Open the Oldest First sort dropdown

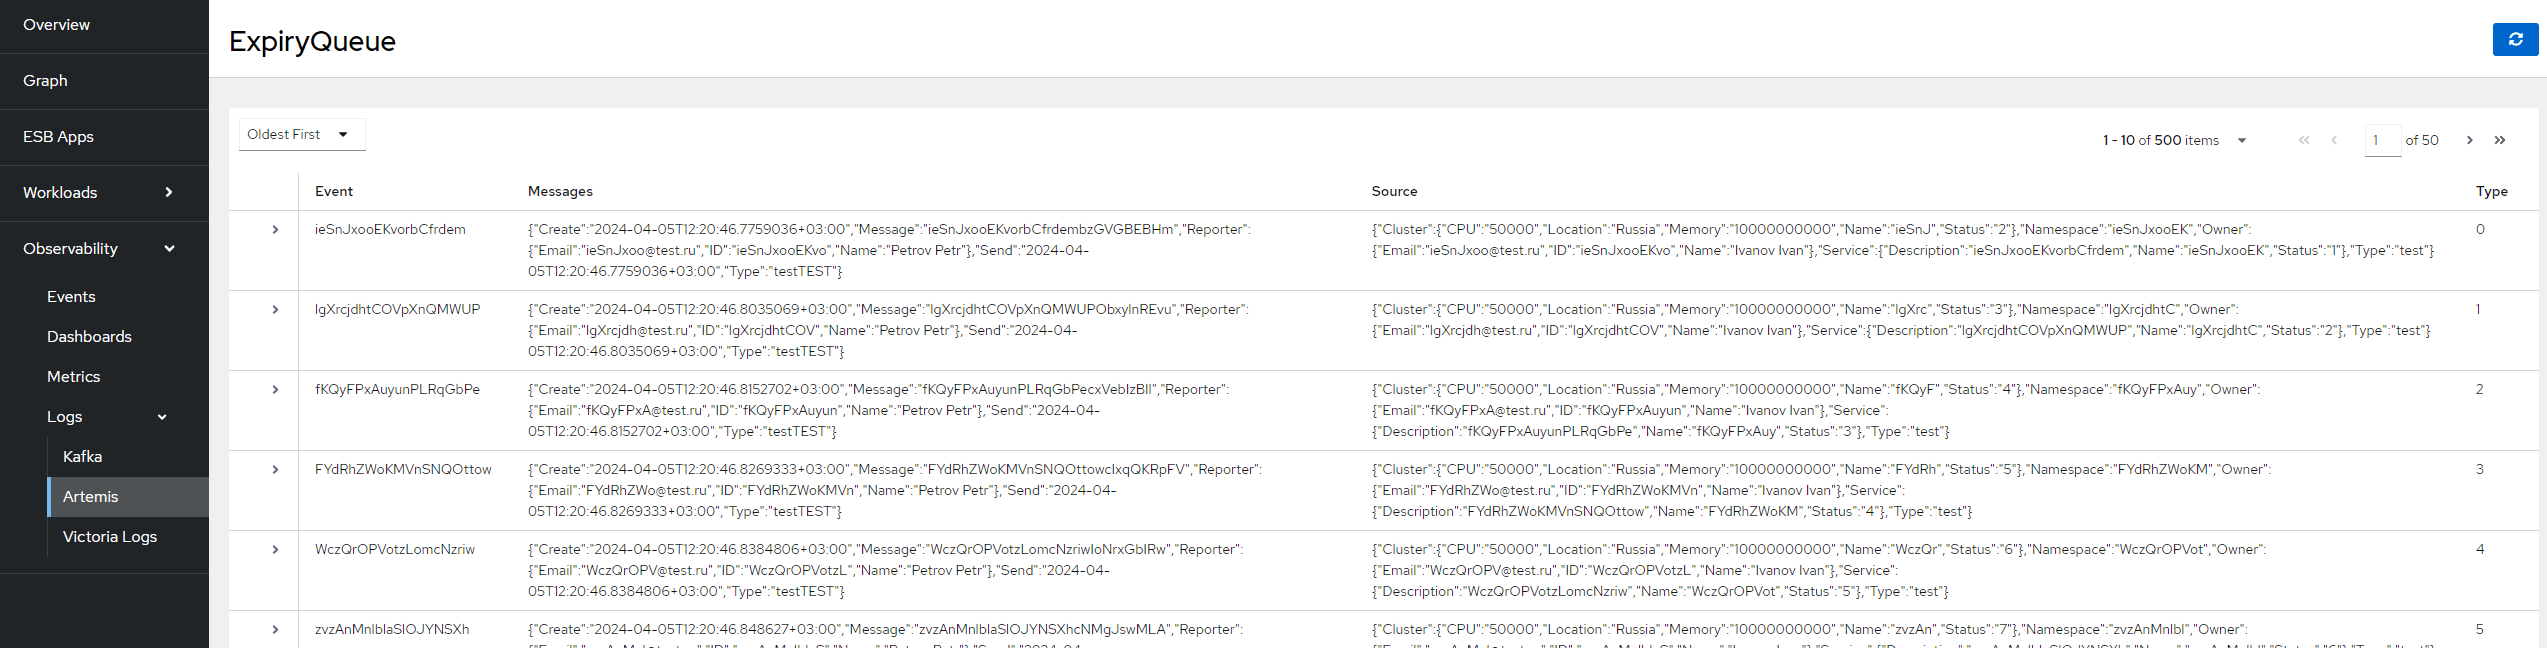(x=301, y=135)
